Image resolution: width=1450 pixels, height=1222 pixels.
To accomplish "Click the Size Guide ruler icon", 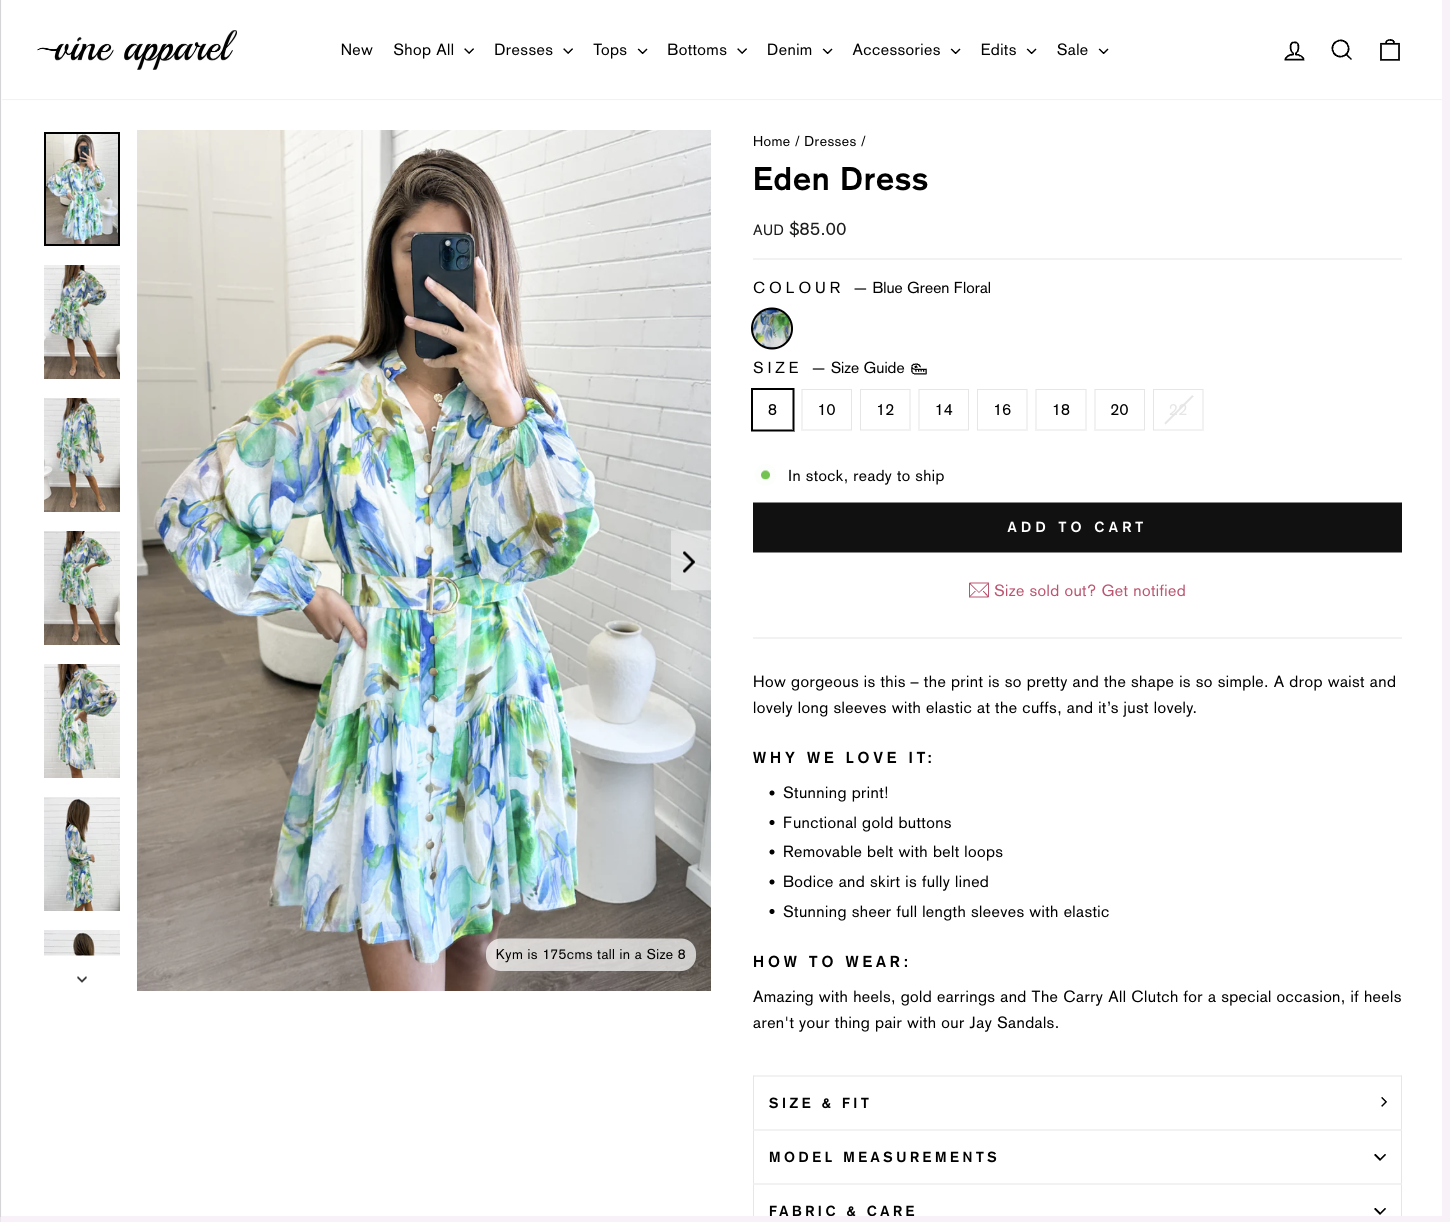I will (x=919, y=369).
